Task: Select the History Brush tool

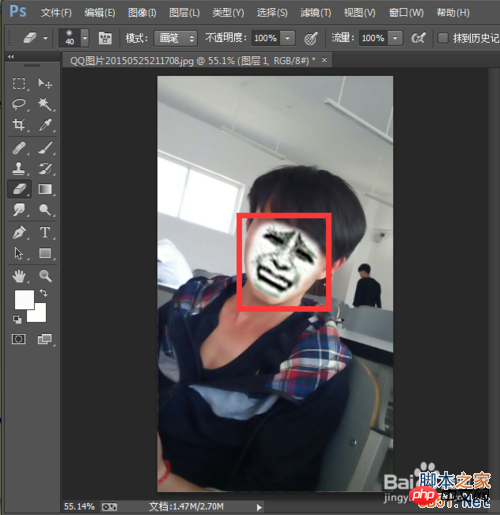Action: (45, 169)
